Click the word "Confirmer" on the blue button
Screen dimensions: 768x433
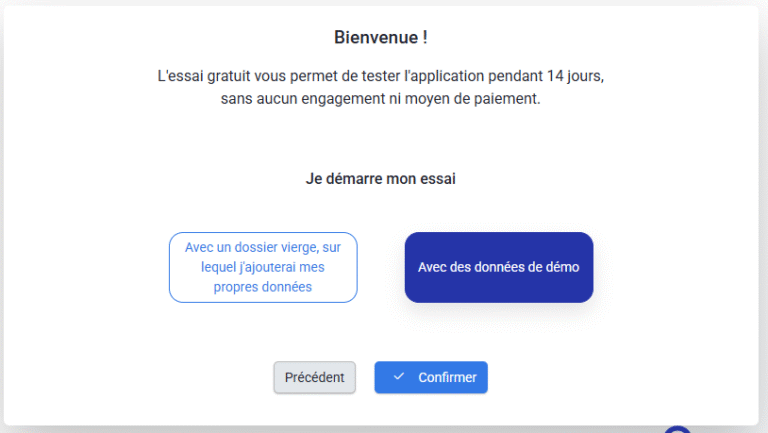coord(447,377)
